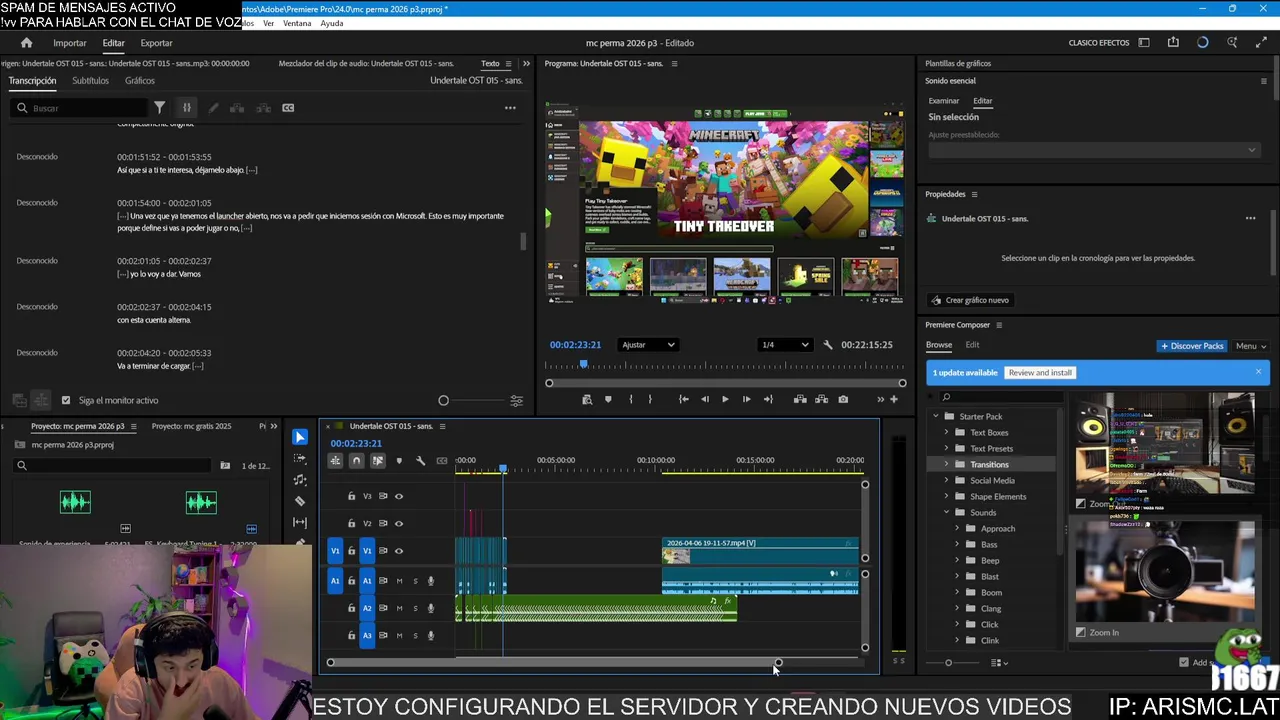Open the Premiere Composer Menu dropdown

point(1250,346)
